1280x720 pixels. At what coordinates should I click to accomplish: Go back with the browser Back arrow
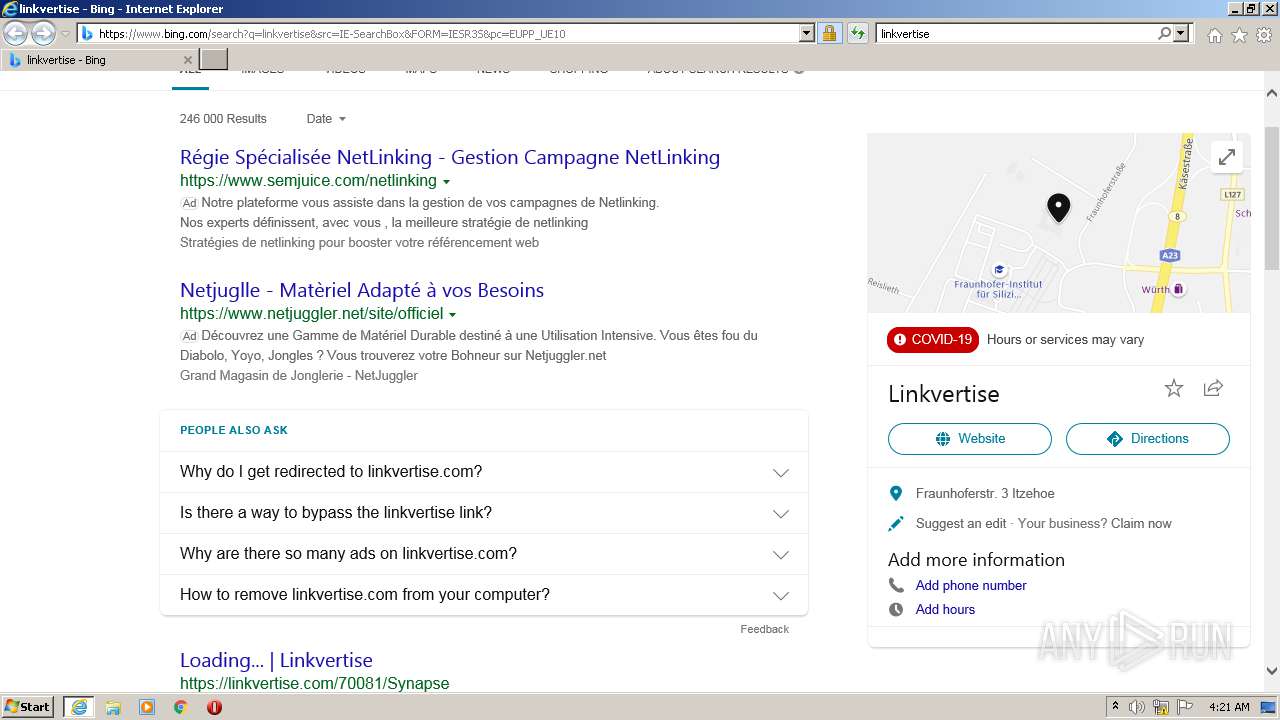point(15,33)
